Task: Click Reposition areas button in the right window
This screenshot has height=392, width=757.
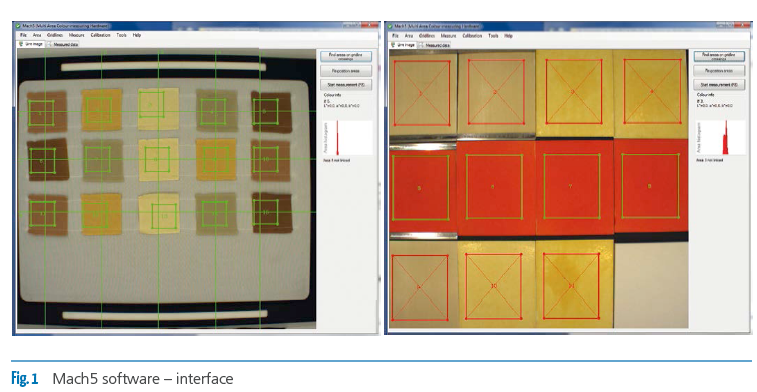Action: pyautogui.click(x=719, y=70)
